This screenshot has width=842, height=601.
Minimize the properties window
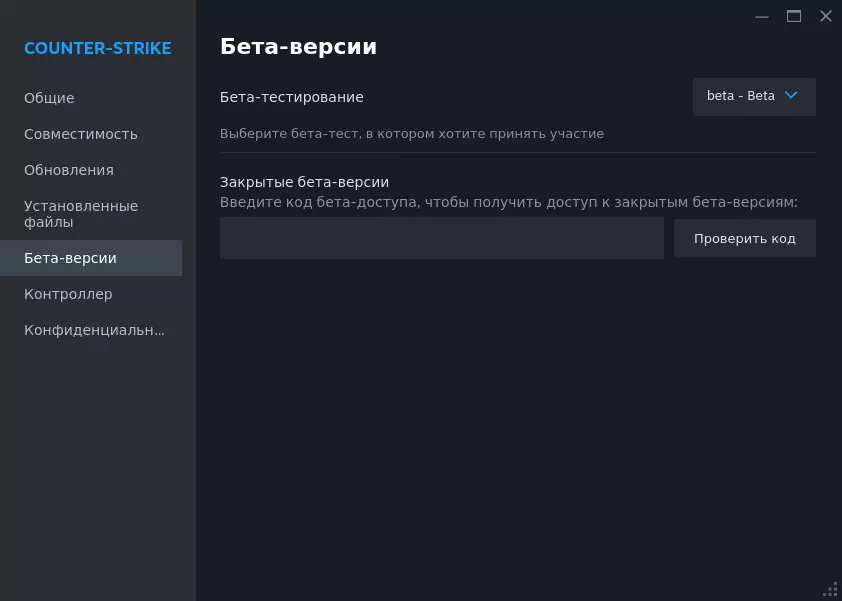pos(762,16)
